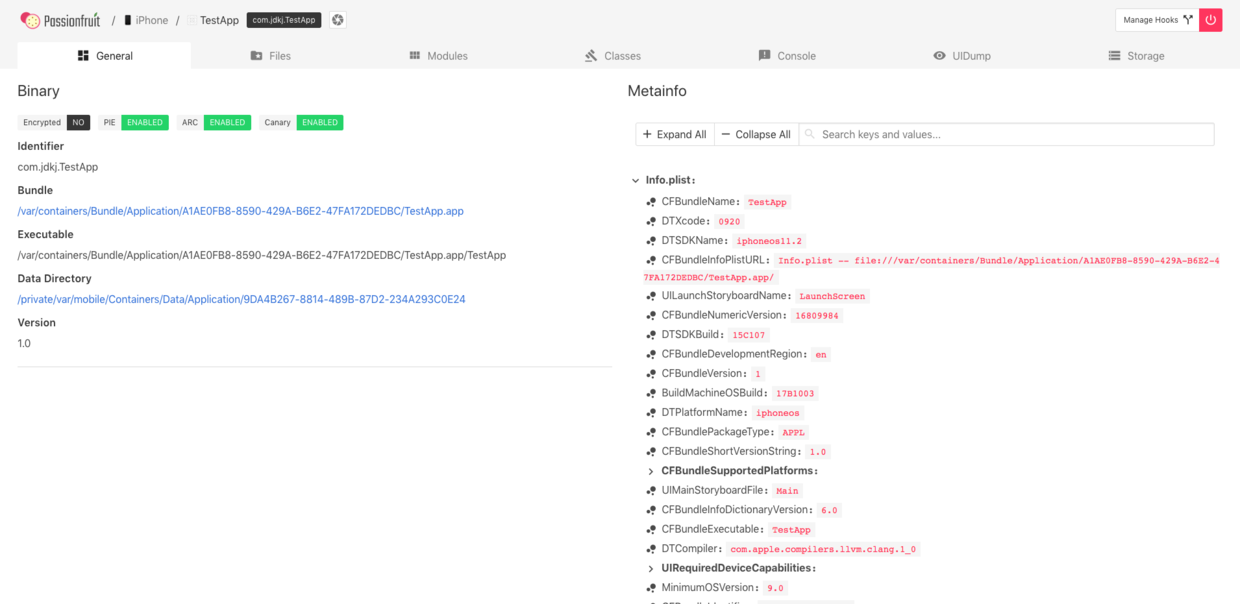Click the Expand All button
The width and height of the screenshot is (1240, 604).
click(x=674, y=134)
